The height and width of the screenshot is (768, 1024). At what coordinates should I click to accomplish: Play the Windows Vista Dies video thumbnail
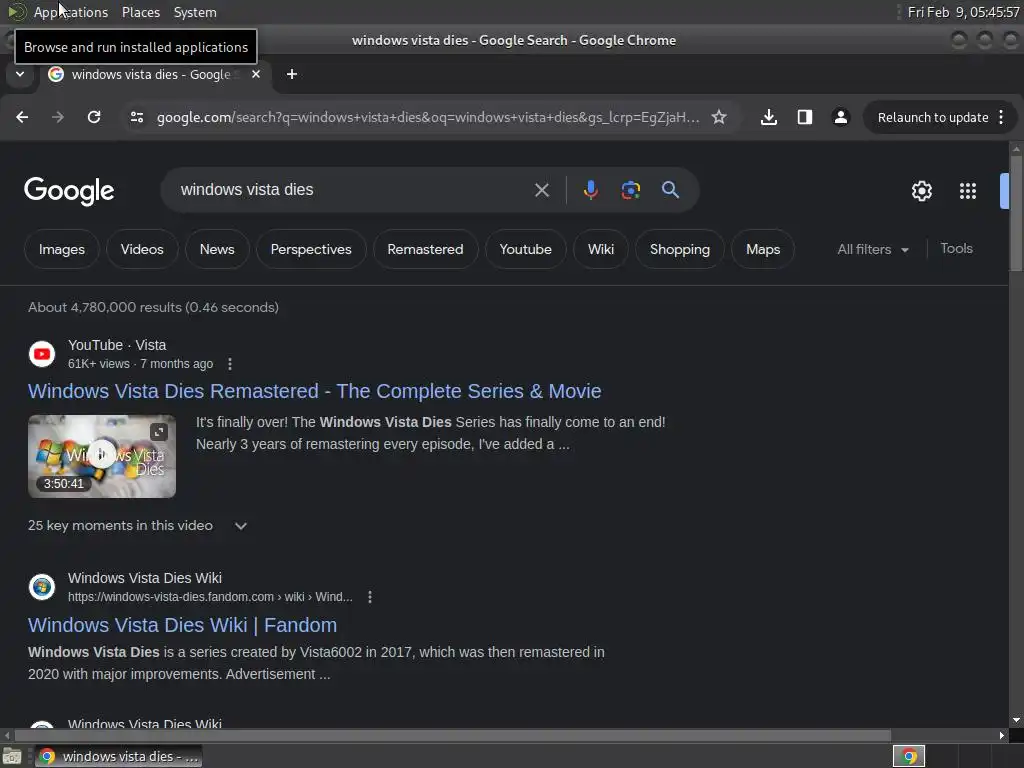click(x=102, y=456)
